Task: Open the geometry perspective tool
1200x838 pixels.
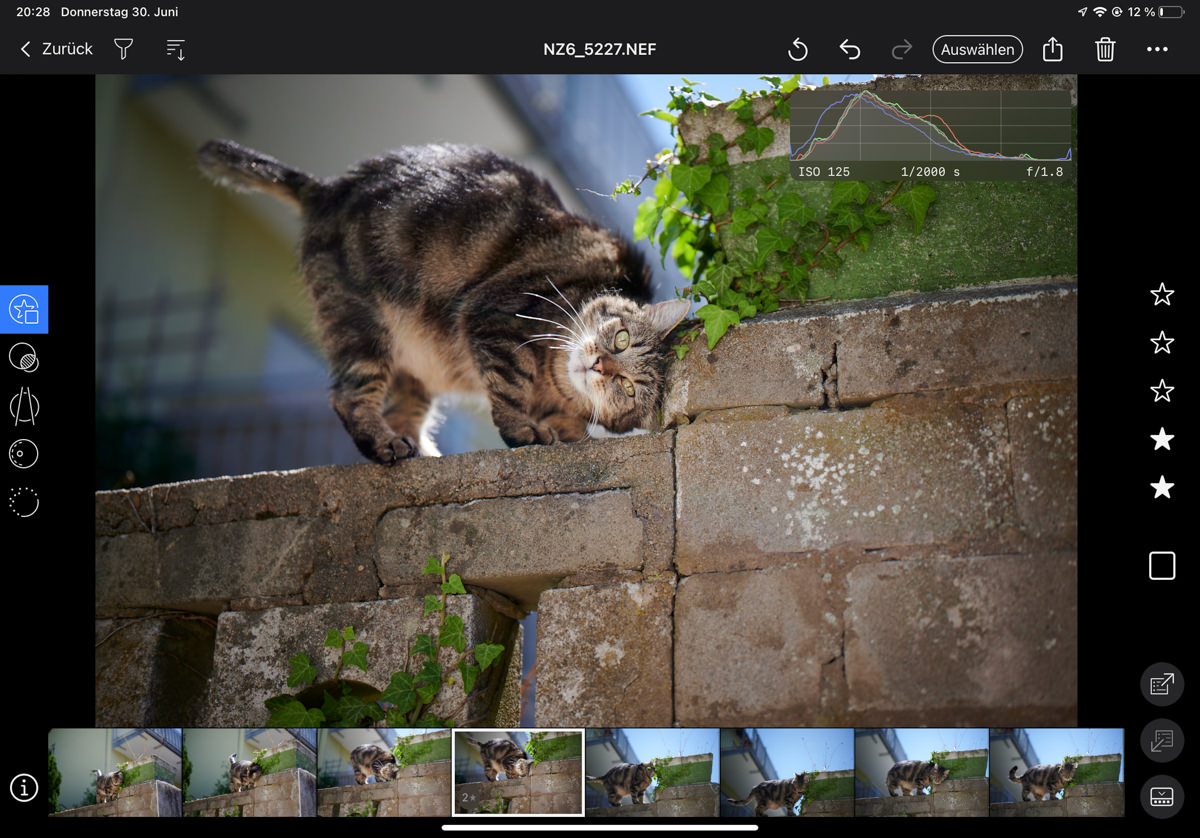Action: pos(24,406)
